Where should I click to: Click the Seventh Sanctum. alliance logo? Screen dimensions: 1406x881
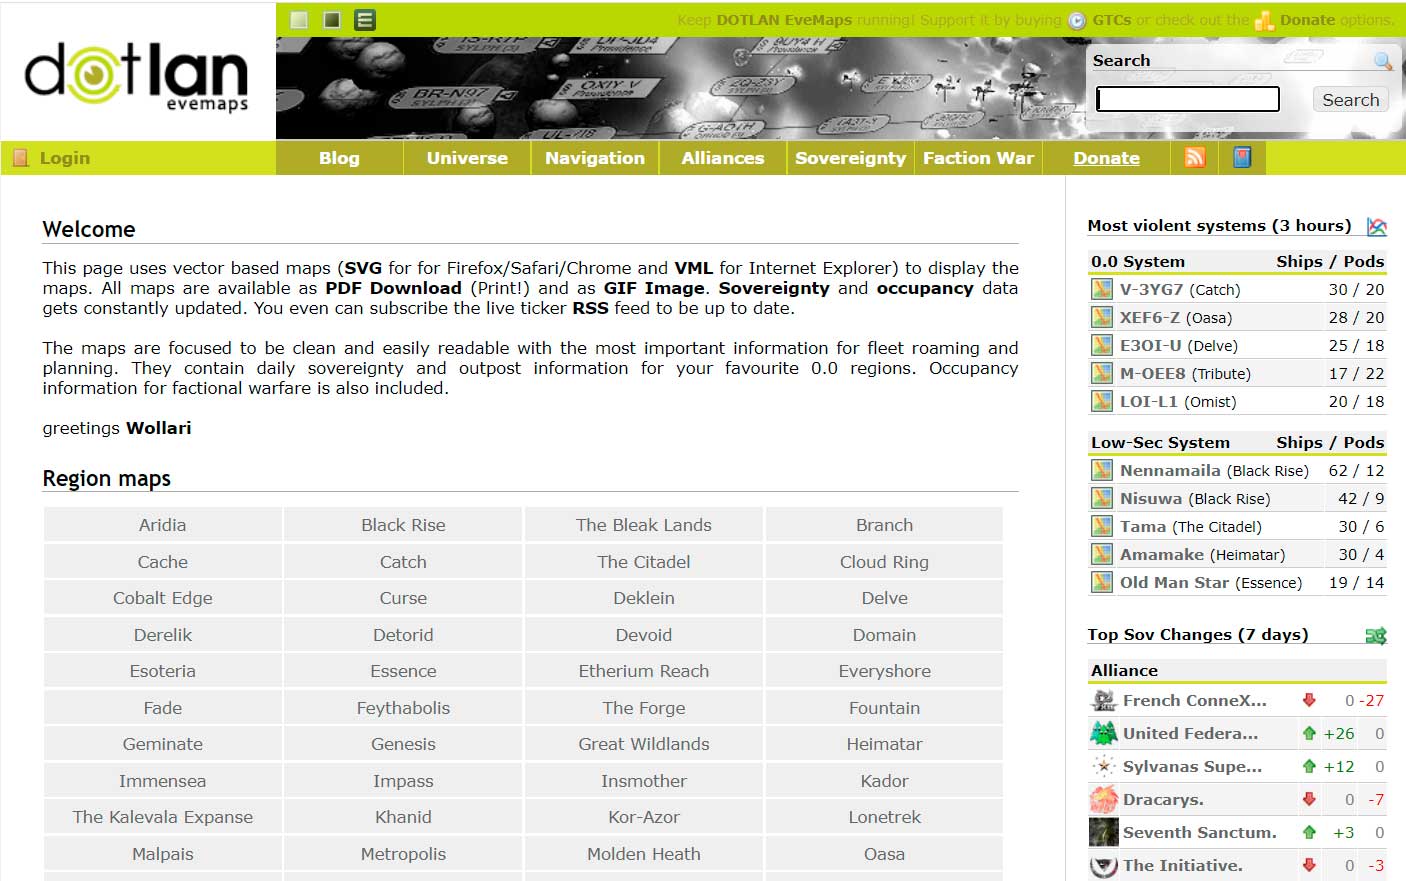coord(1104,832)
